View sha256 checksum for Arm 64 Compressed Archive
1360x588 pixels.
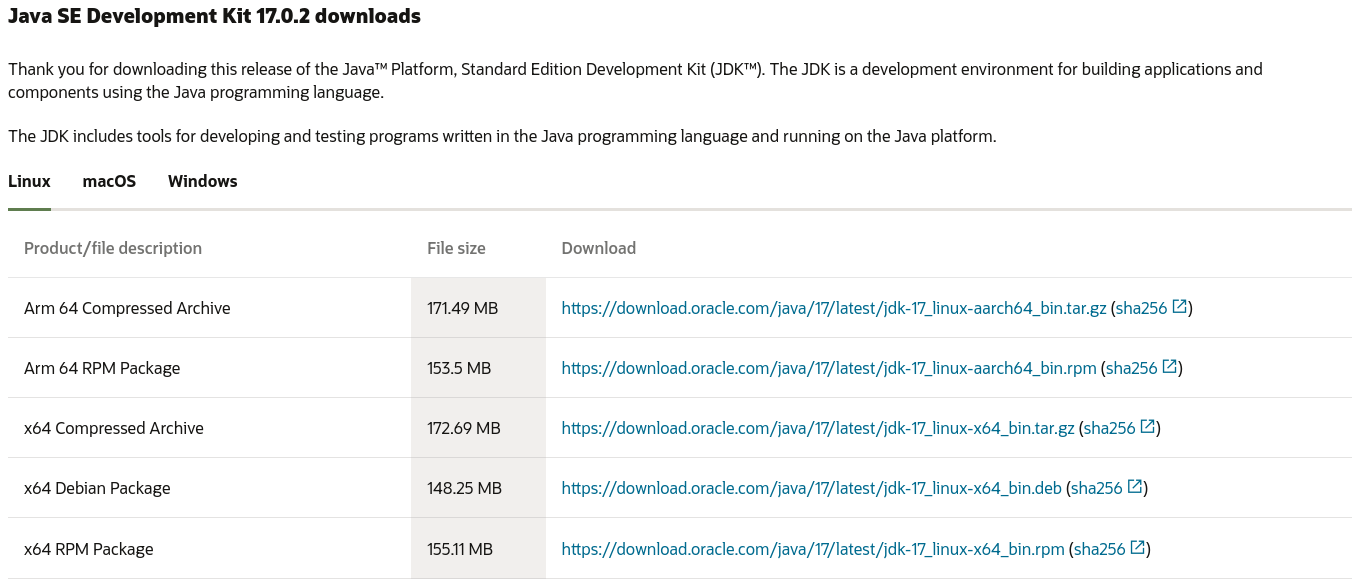[1142, 309]
